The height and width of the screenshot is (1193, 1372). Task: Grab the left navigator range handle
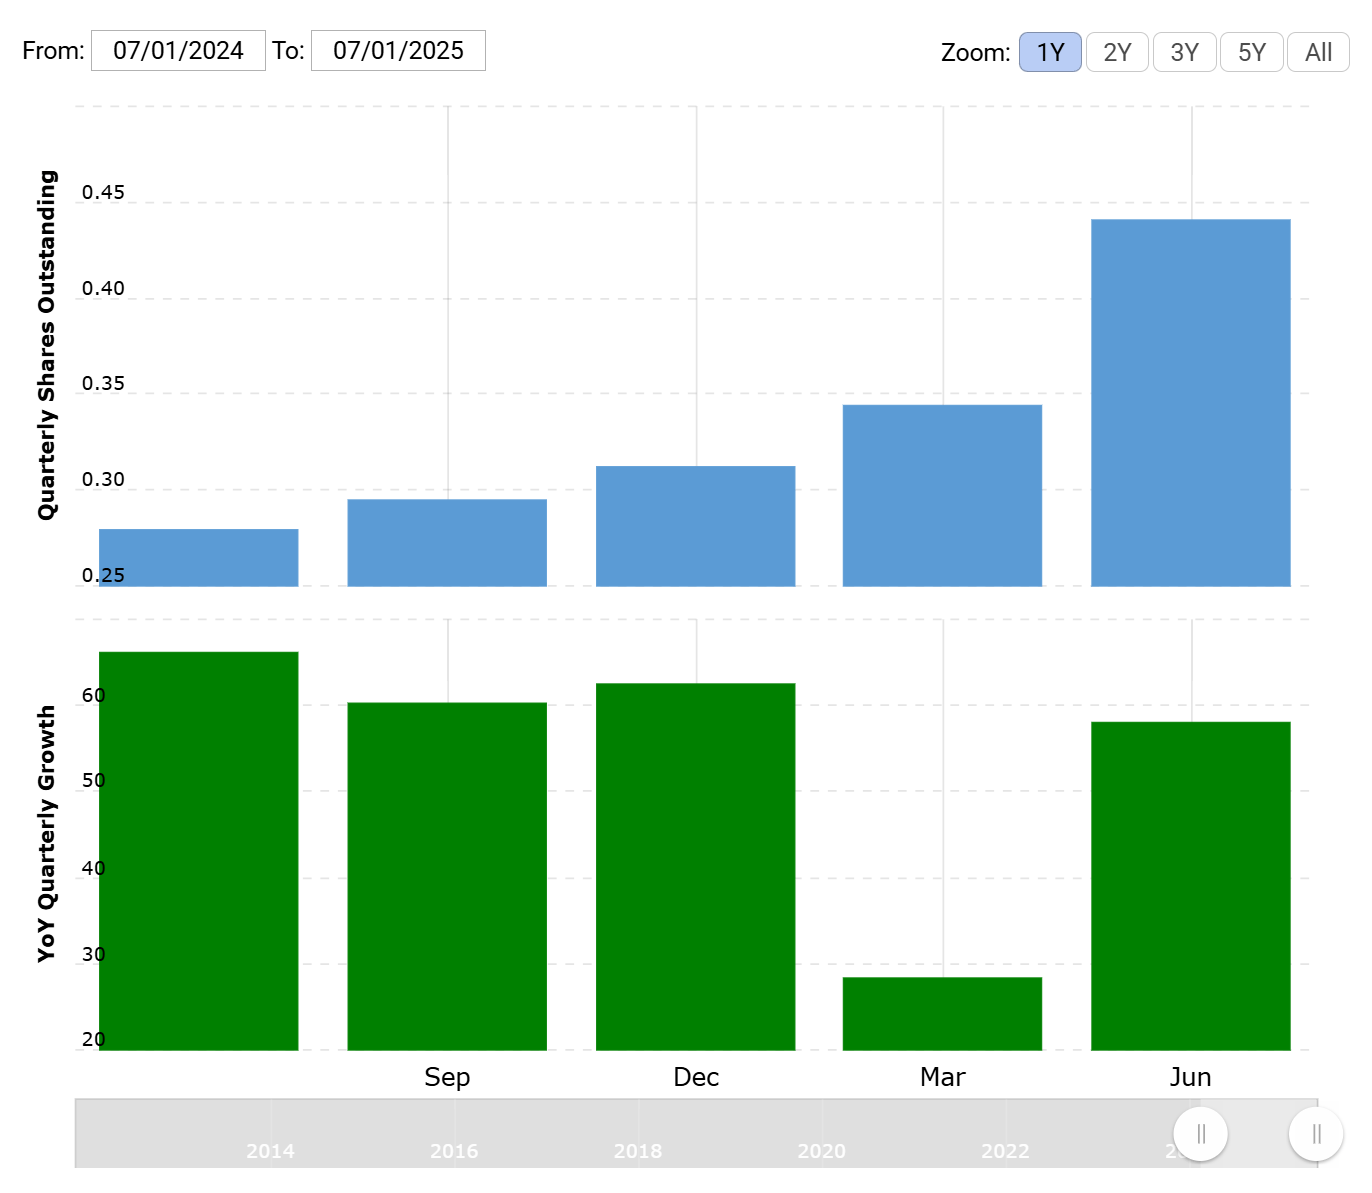pyautogui.click(x=1200, y=1134)
